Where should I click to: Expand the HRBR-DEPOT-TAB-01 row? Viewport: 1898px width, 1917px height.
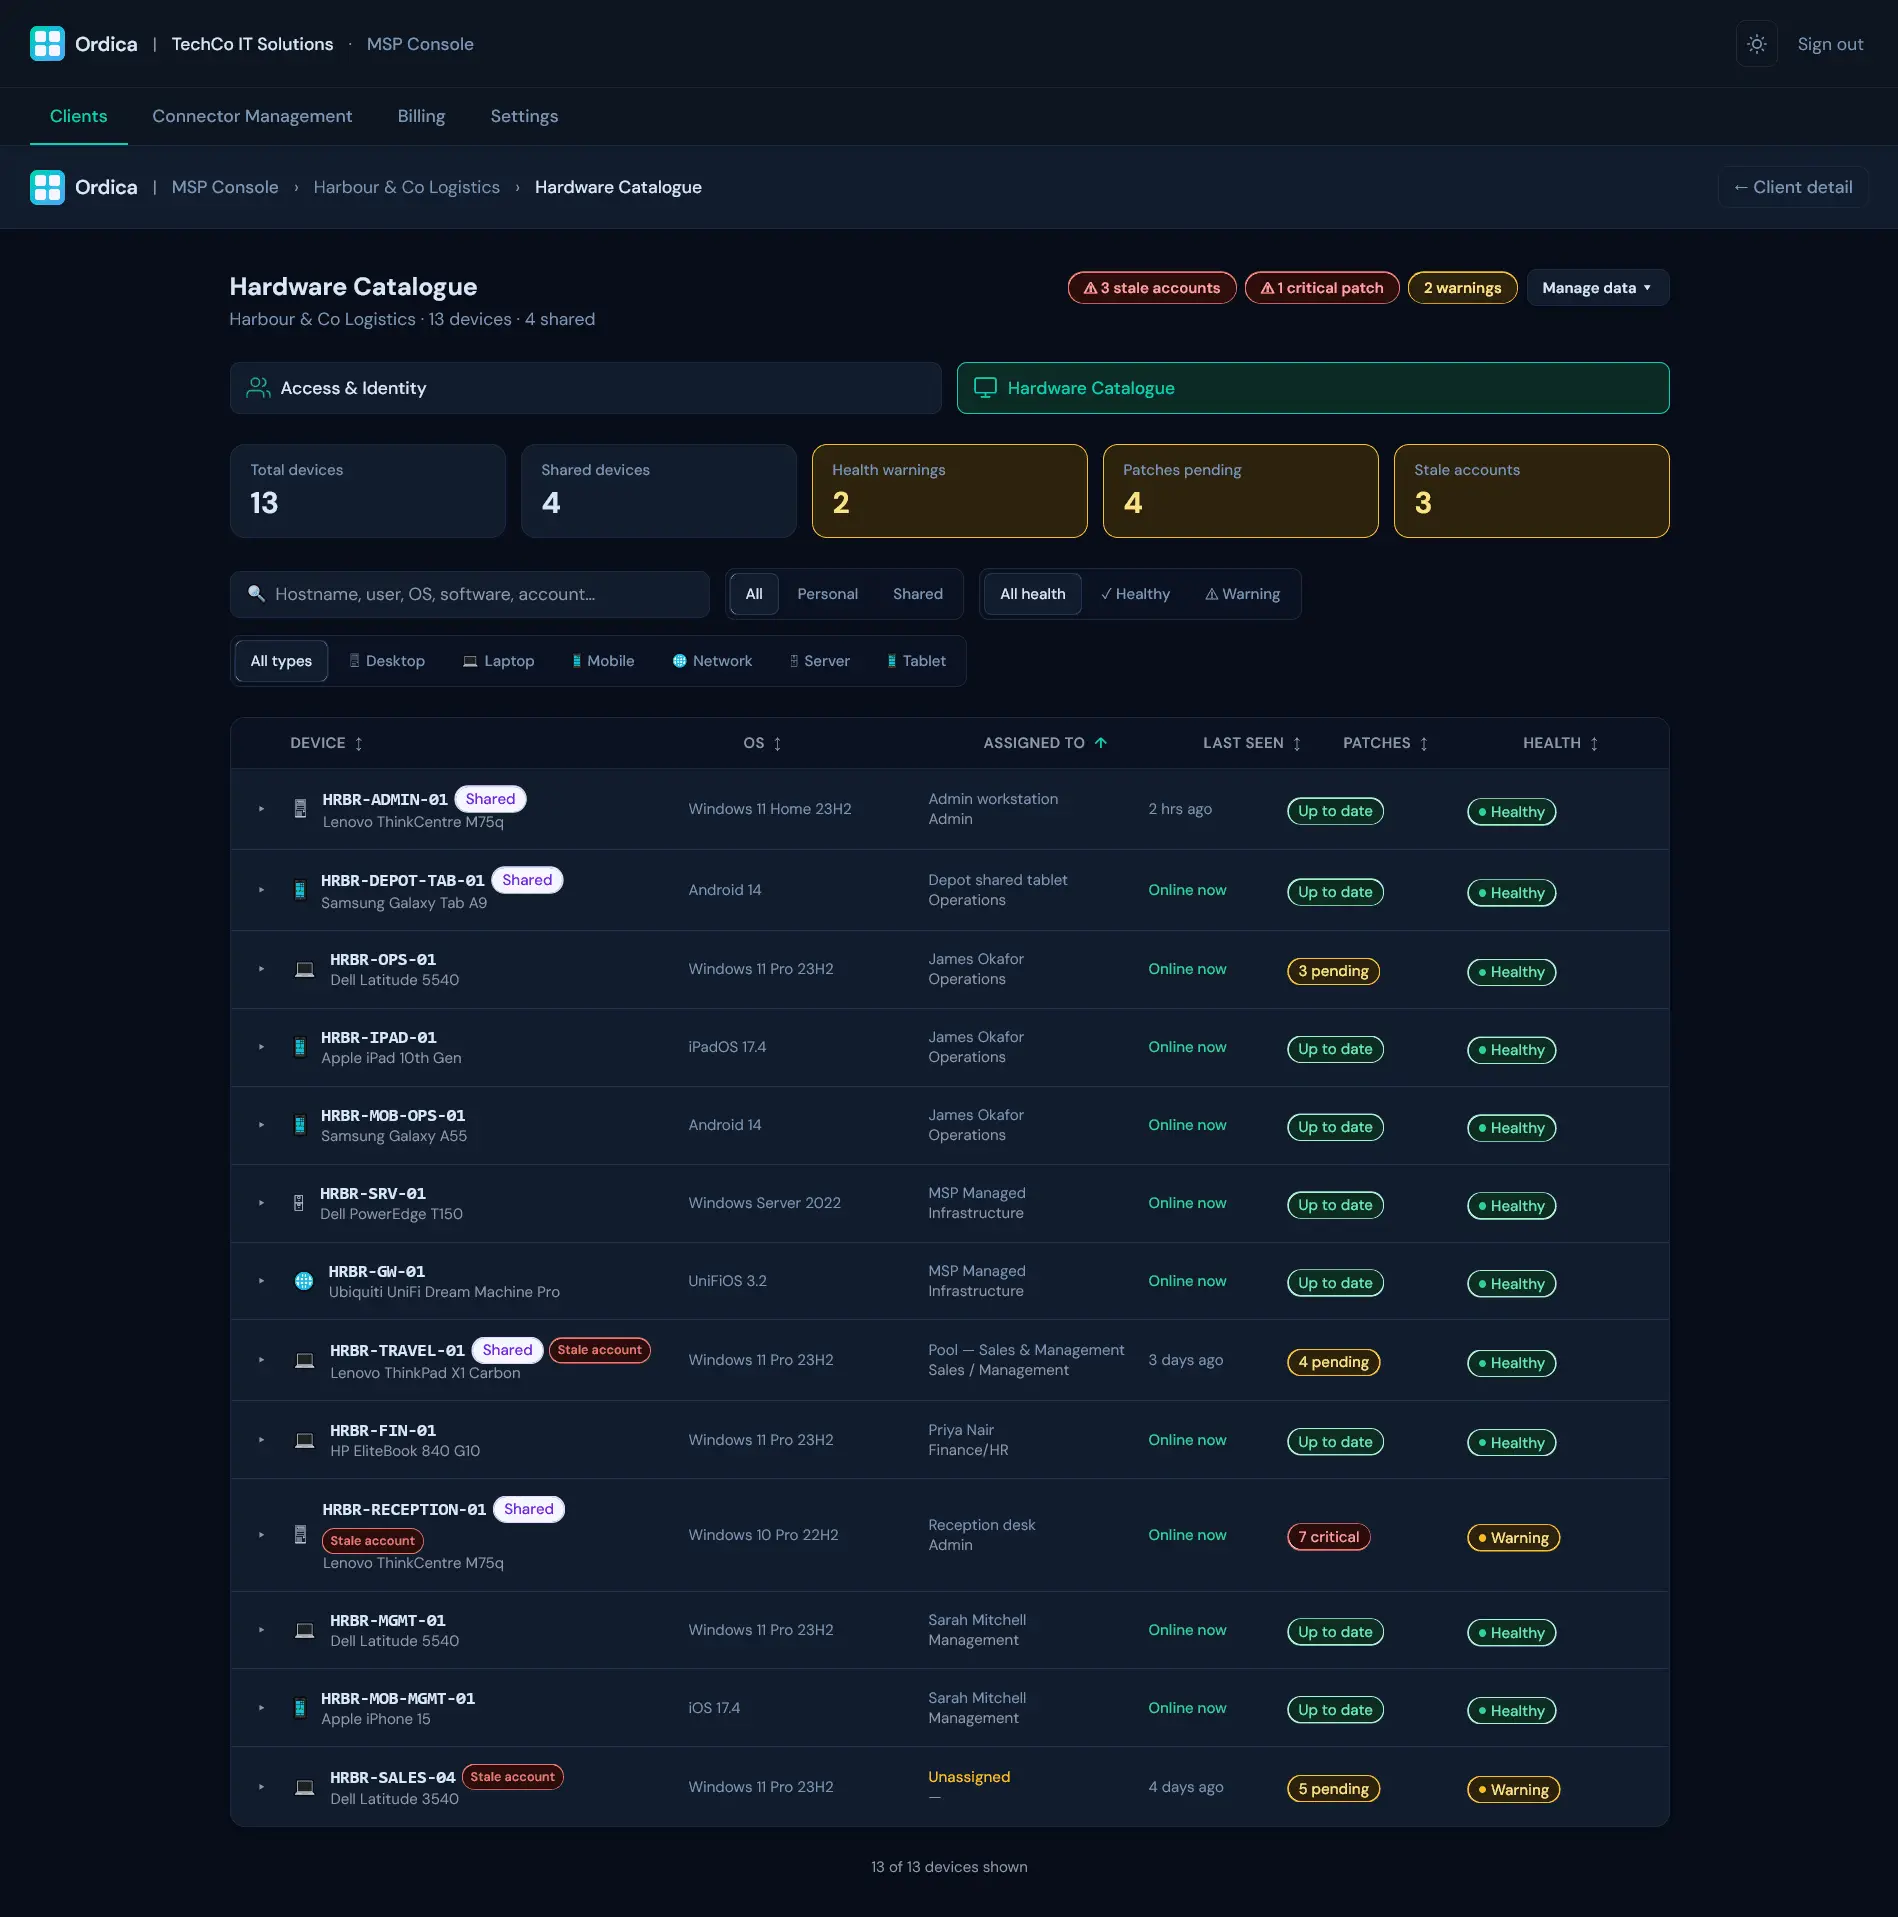(261, 890)
